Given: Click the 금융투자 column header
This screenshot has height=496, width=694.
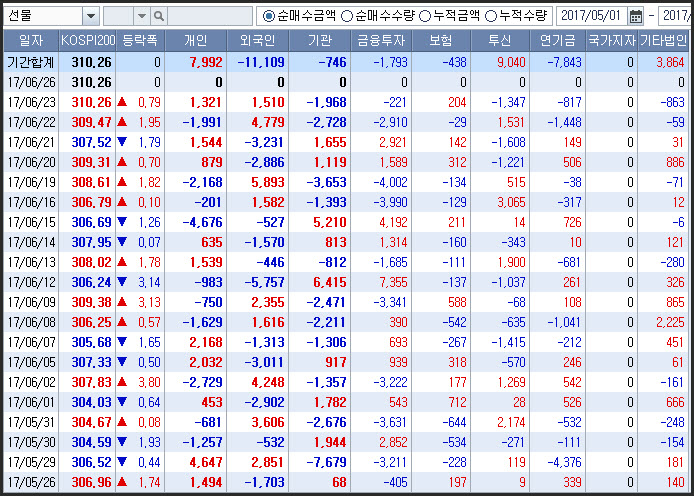Looking at the screenshot, I should click(x=381, y=41).
